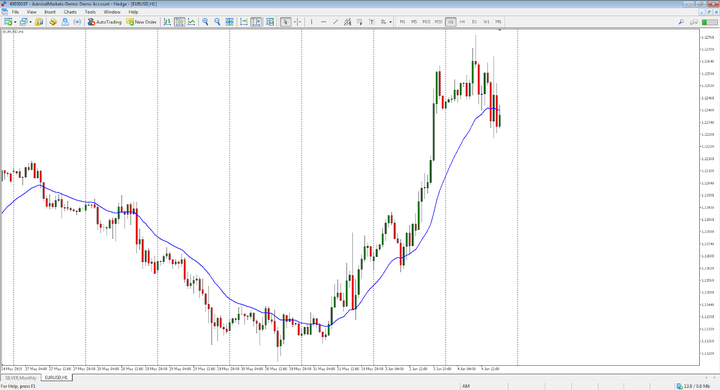Switch to W1 timeframe

pyautogui.click(x=486, y=22)
